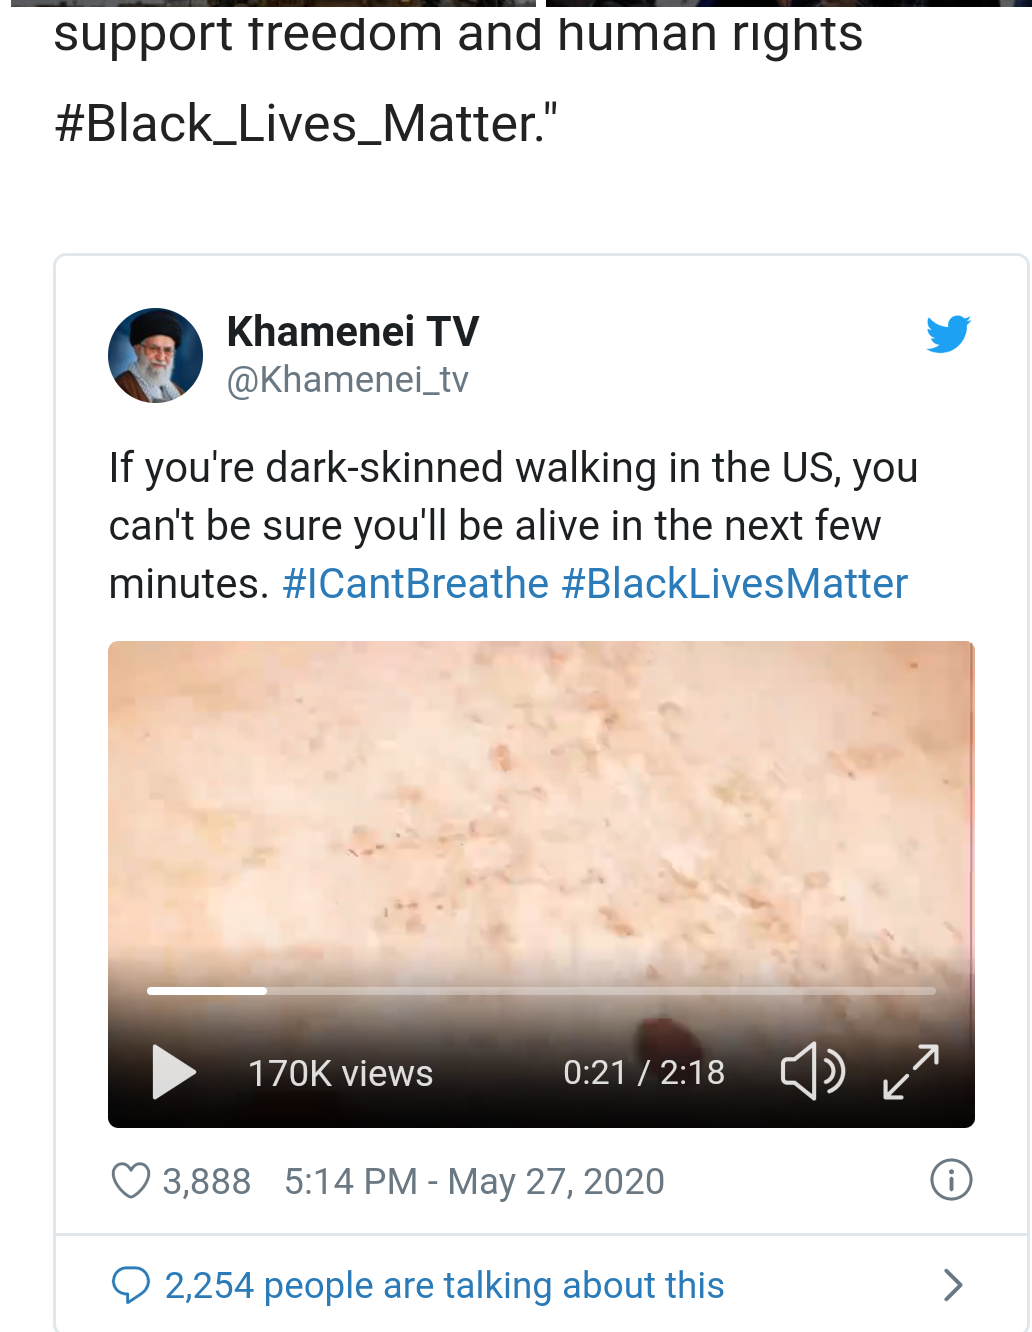
Task: Expand video to fullscreen
Action: pyautogui.click(x=911, y=1071)
